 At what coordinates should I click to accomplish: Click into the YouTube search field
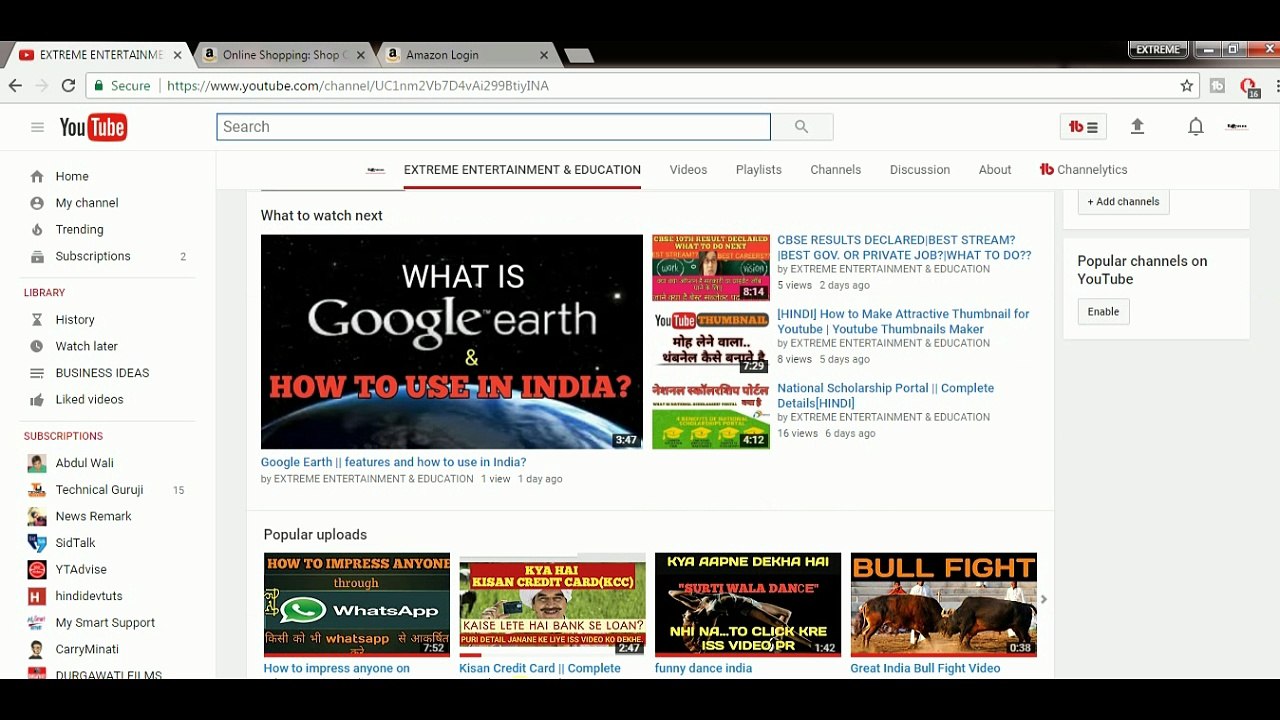coord(494,127)
